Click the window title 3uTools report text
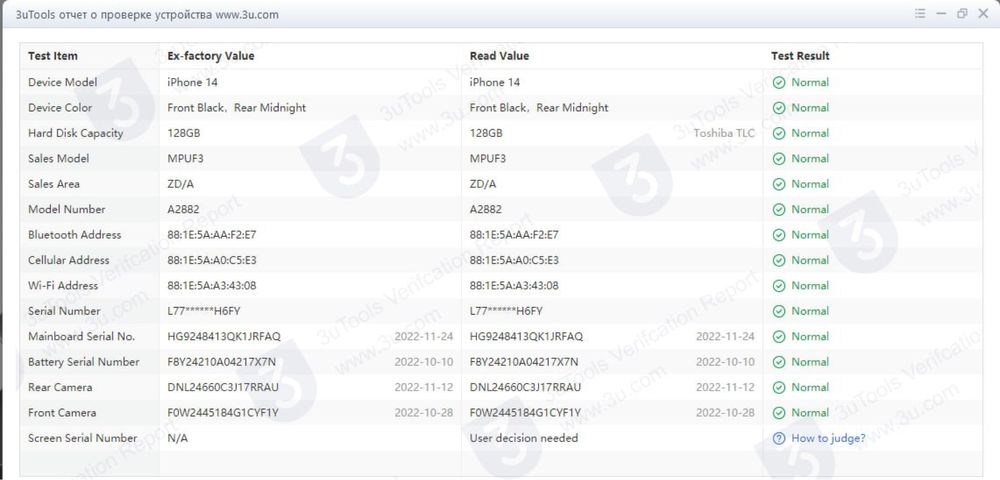This screenshot has width=1000, height=480. pos(147,14)
